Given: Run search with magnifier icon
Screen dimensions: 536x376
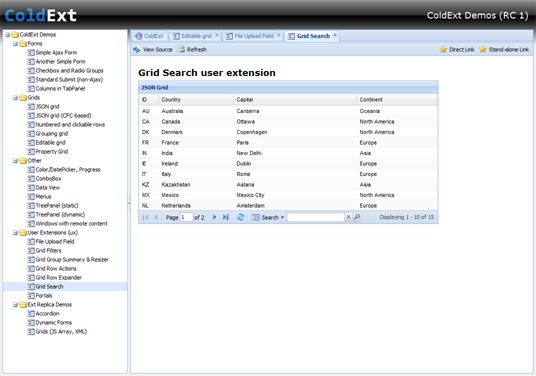Looking at the screenshot, I should click(x=357, y=217).
